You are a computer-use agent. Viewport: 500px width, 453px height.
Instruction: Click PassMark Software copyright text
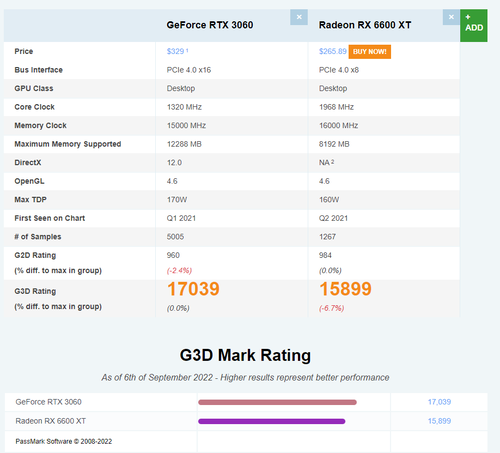point(64,441)
